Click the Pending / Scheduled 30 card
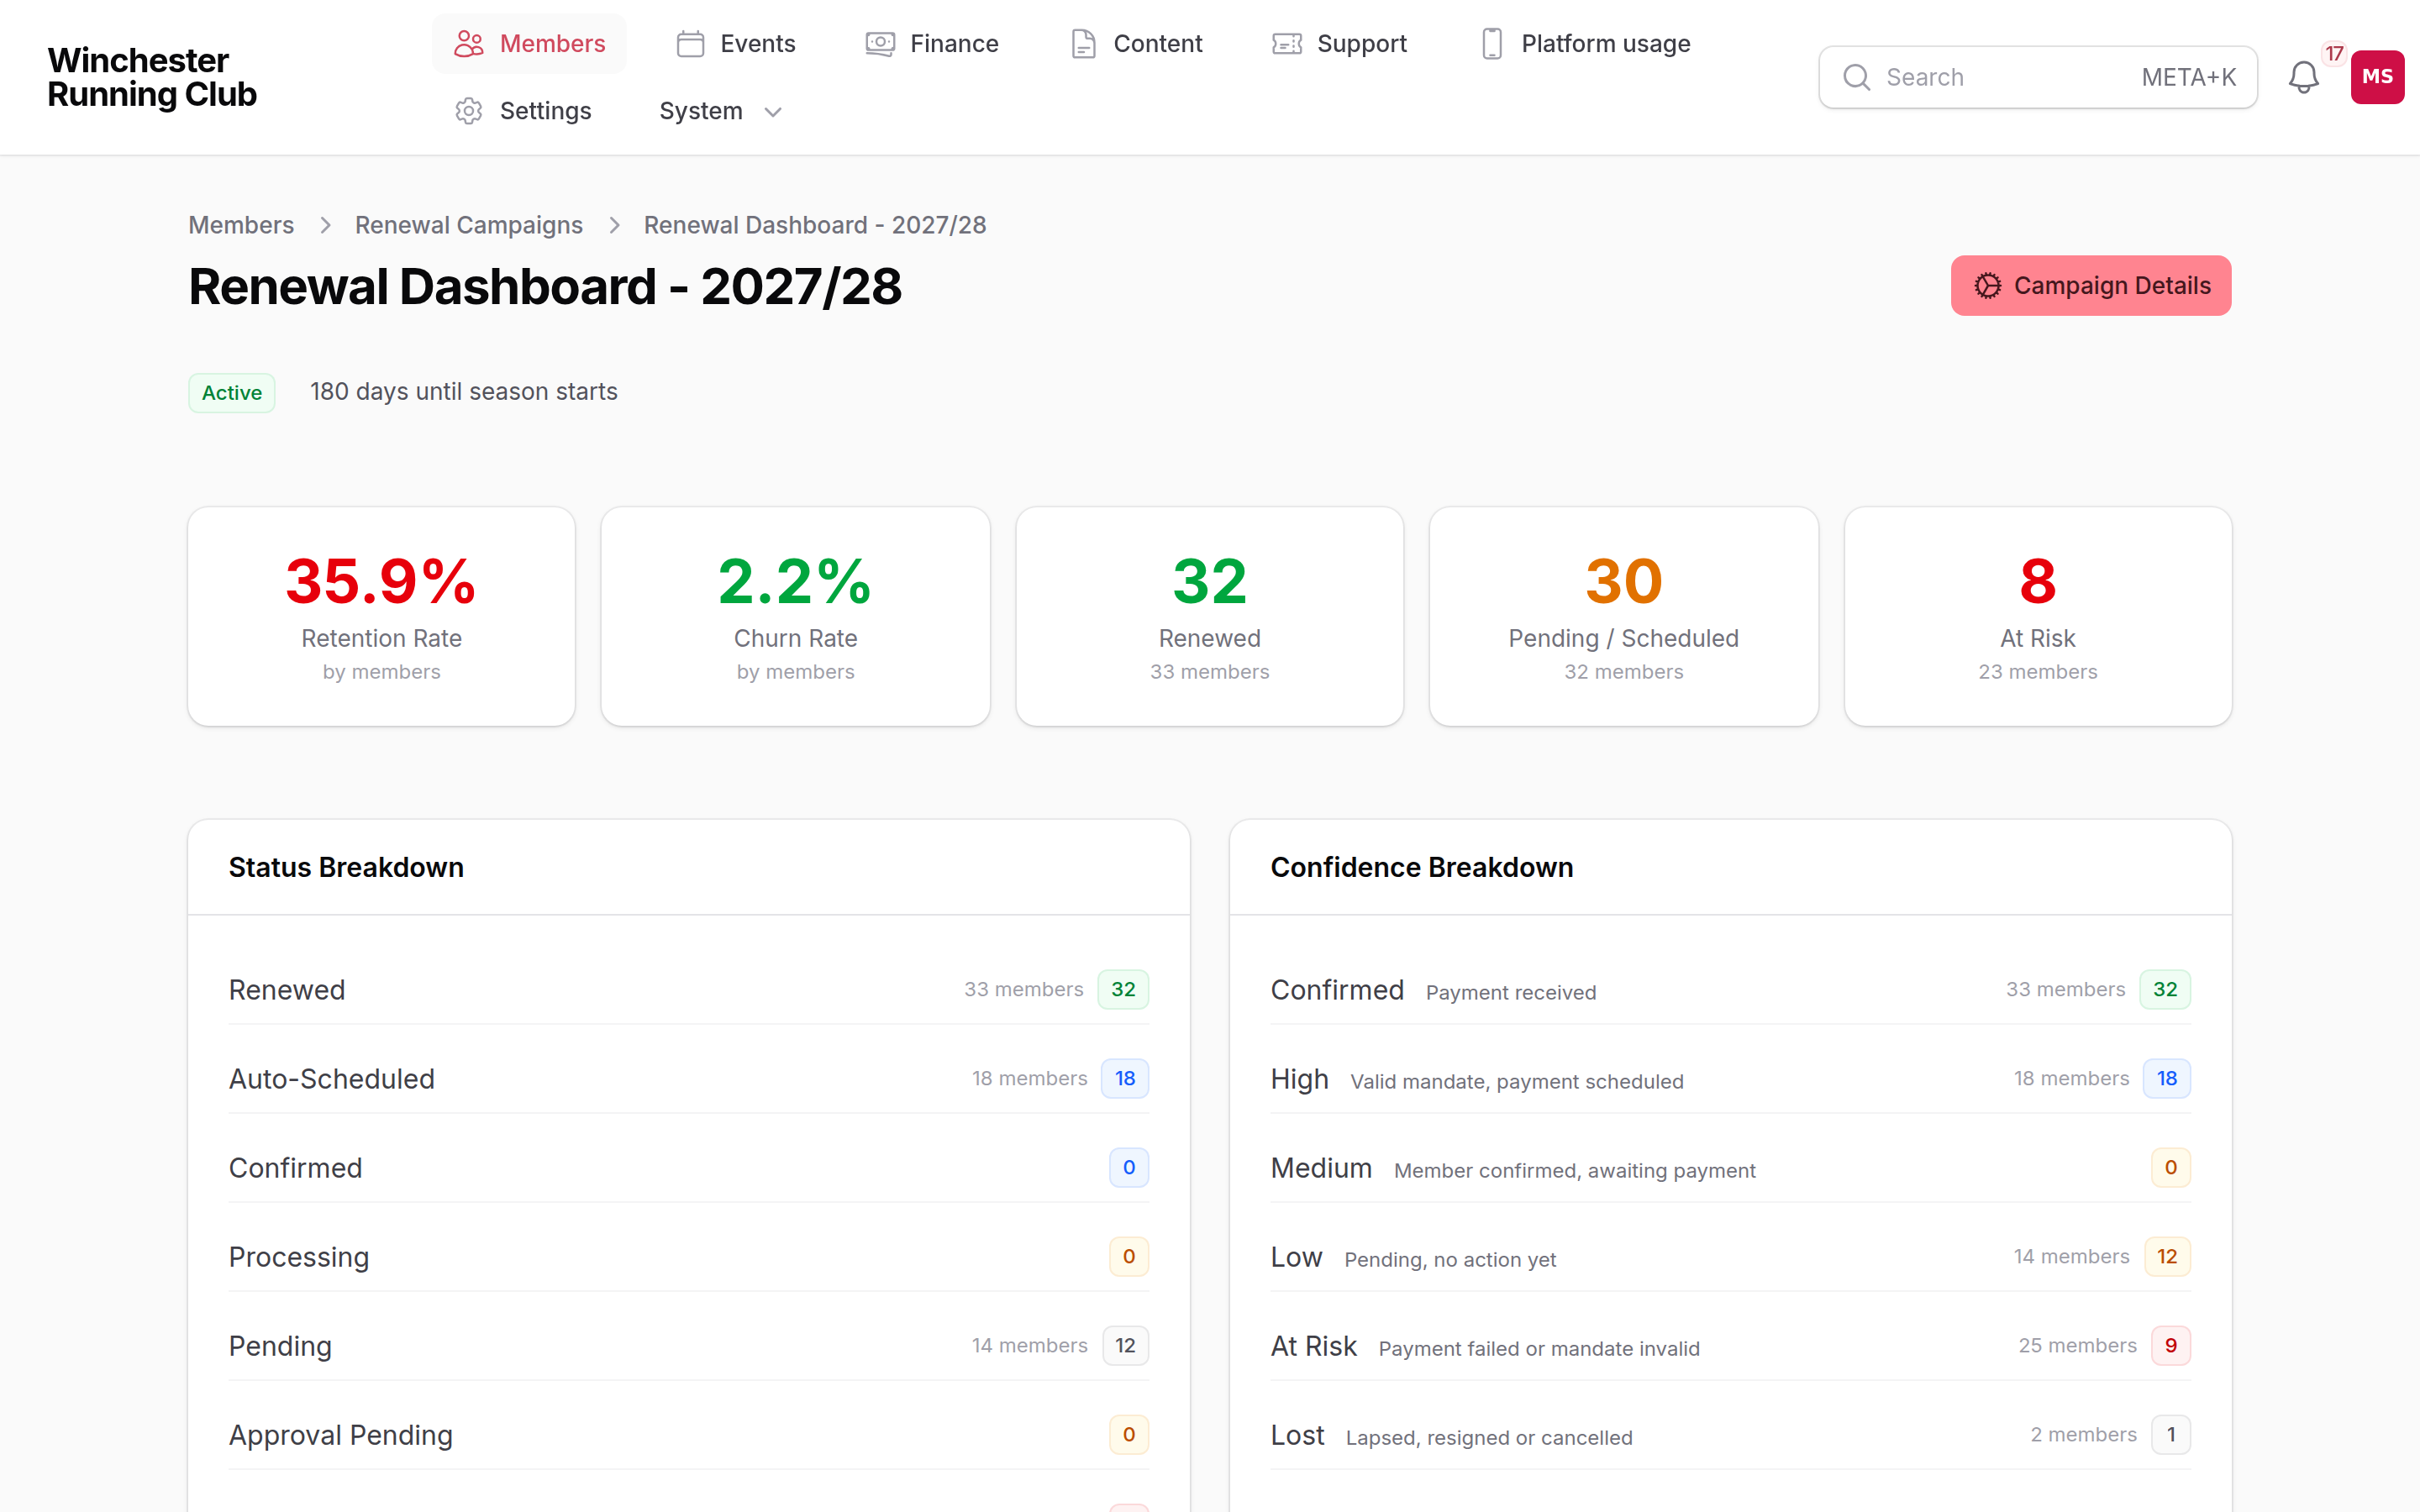 pyautogui.click(x=1623, y=616)
